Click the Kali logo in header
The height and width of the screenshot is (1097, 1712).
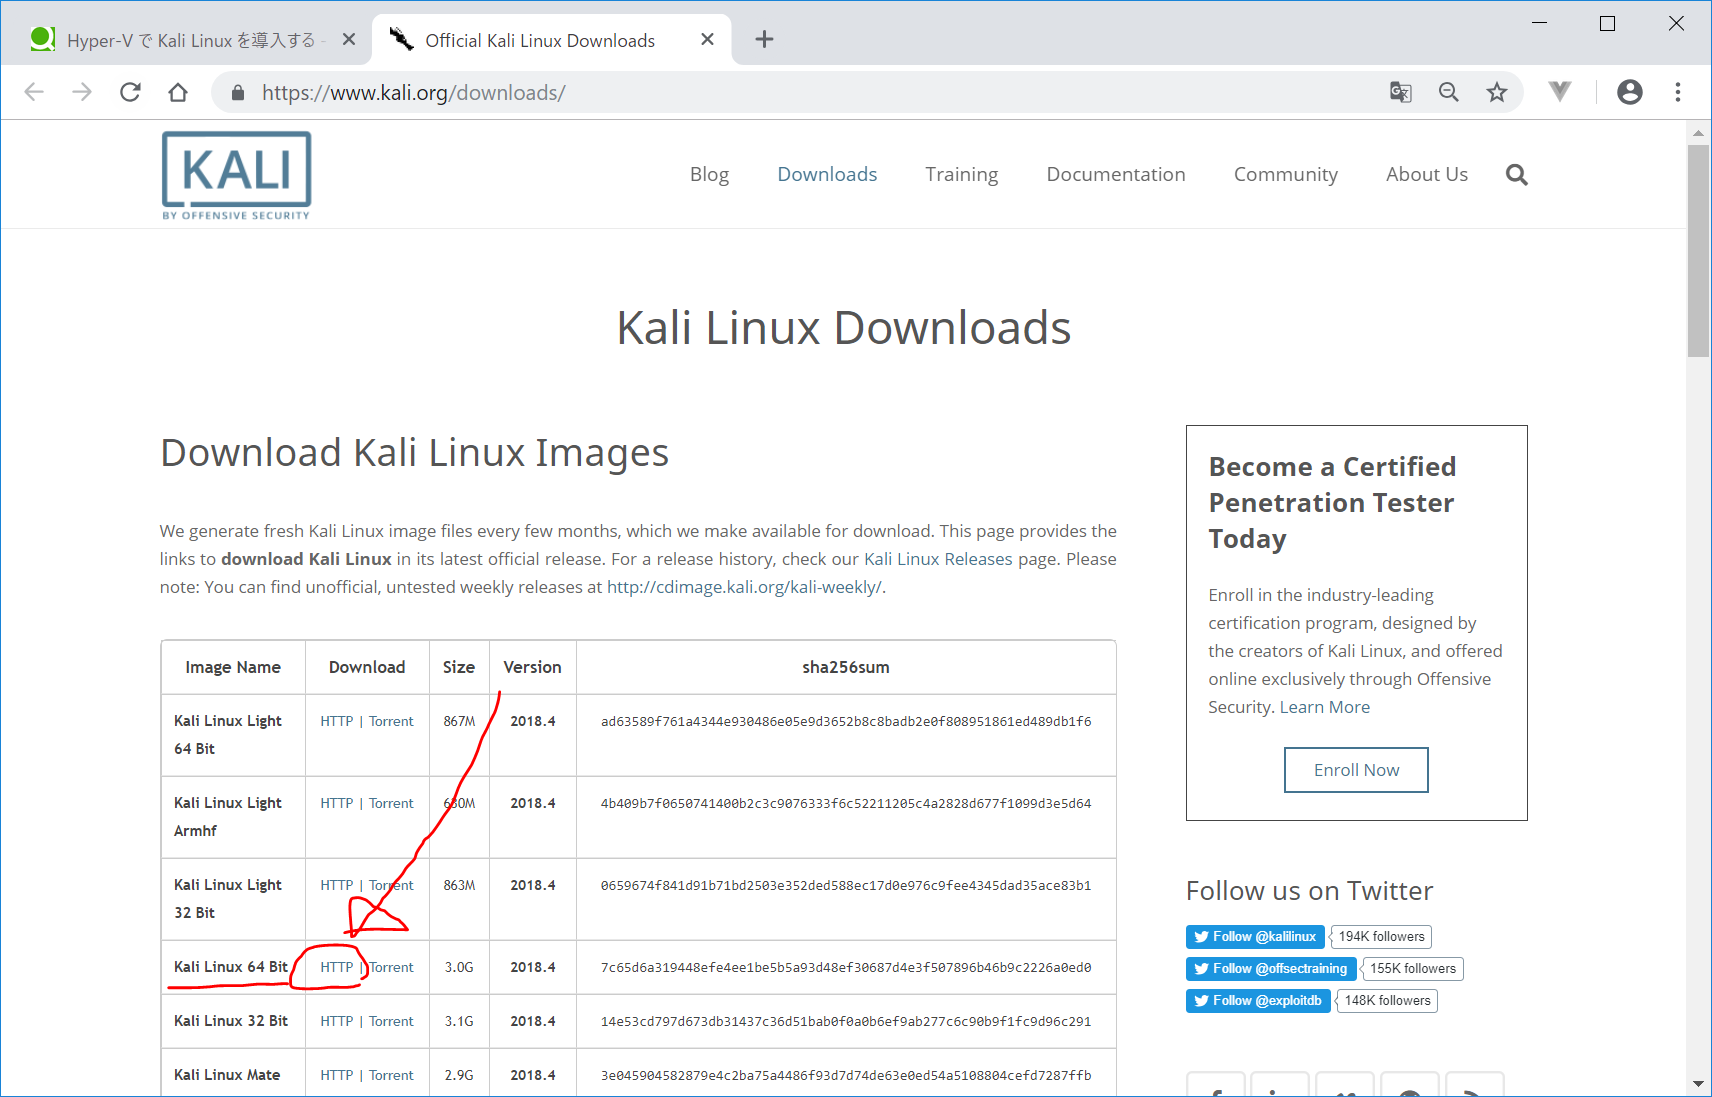237,175
